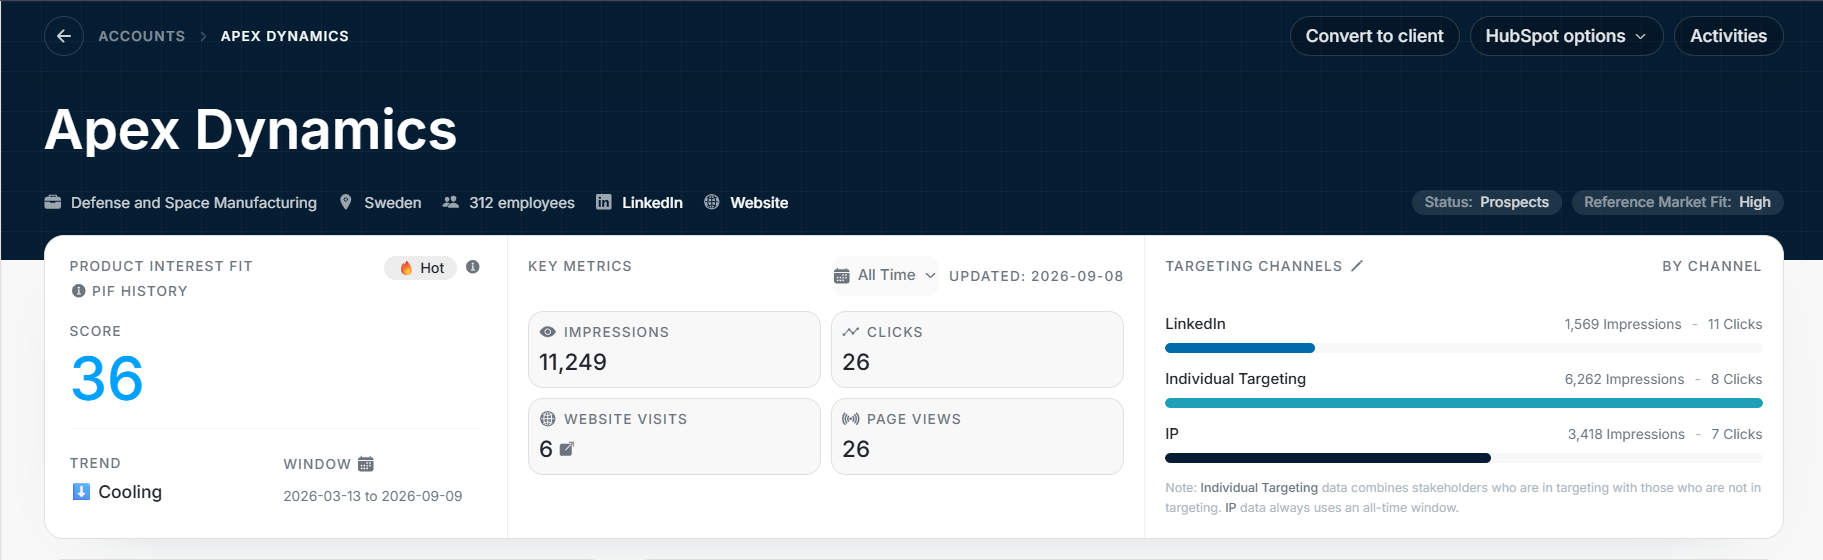Viewport: 1823px width, 560px height.
Task: Click the broadcast icon on Page Views card
Action: 851,419
